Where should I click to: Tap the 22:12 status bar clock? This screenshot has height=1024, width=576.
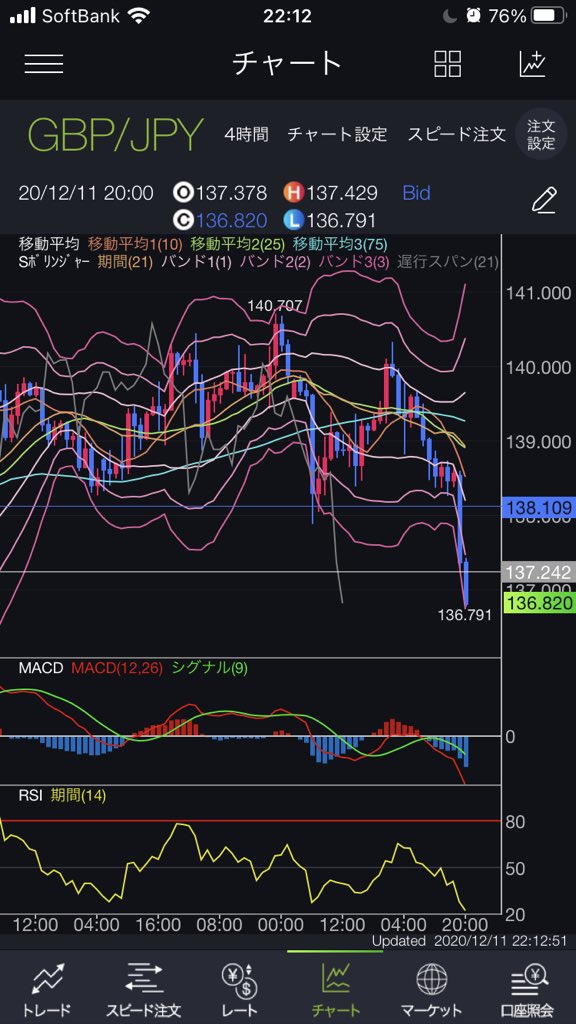click(x=287, y=15)
